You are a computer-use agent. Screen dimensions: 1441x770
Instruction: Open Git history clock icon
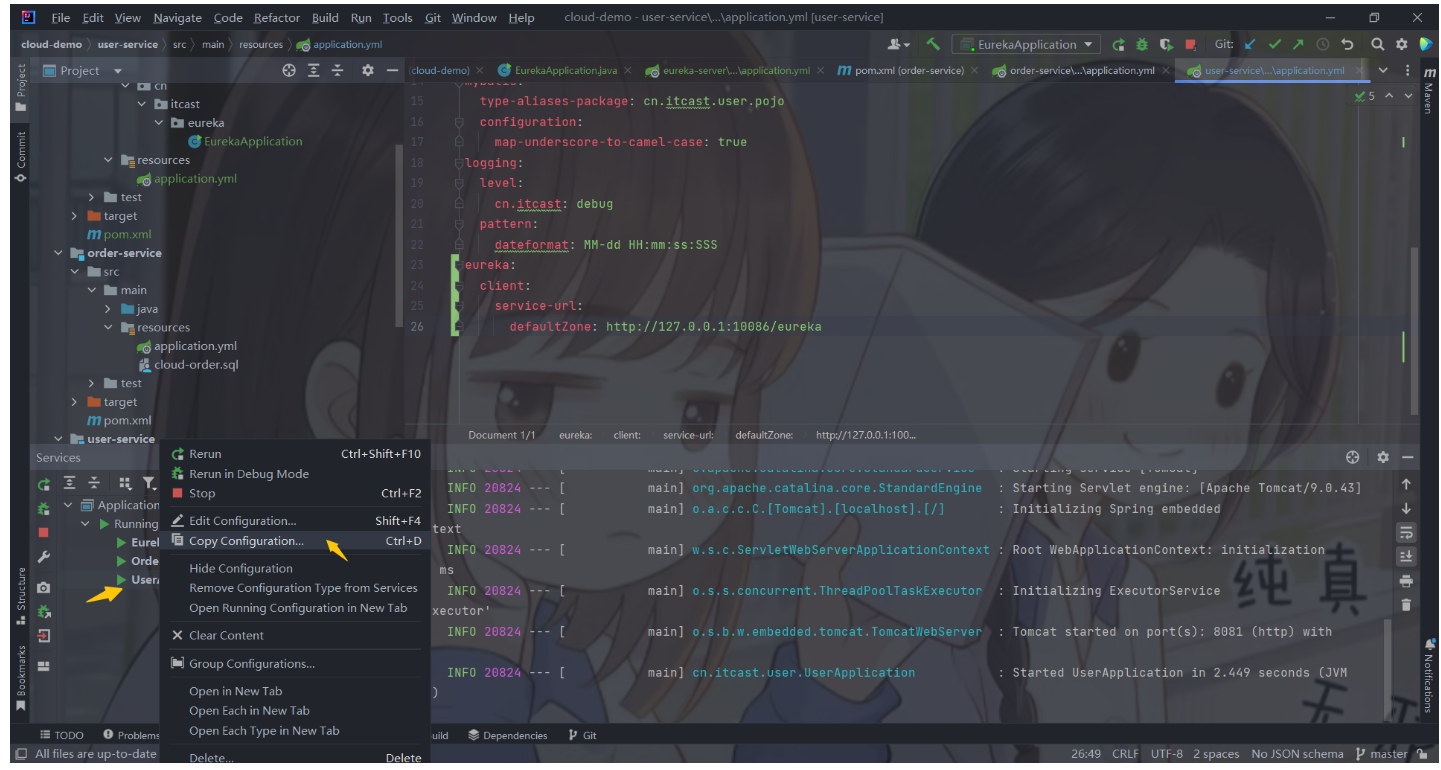(x=1323, y=44)
